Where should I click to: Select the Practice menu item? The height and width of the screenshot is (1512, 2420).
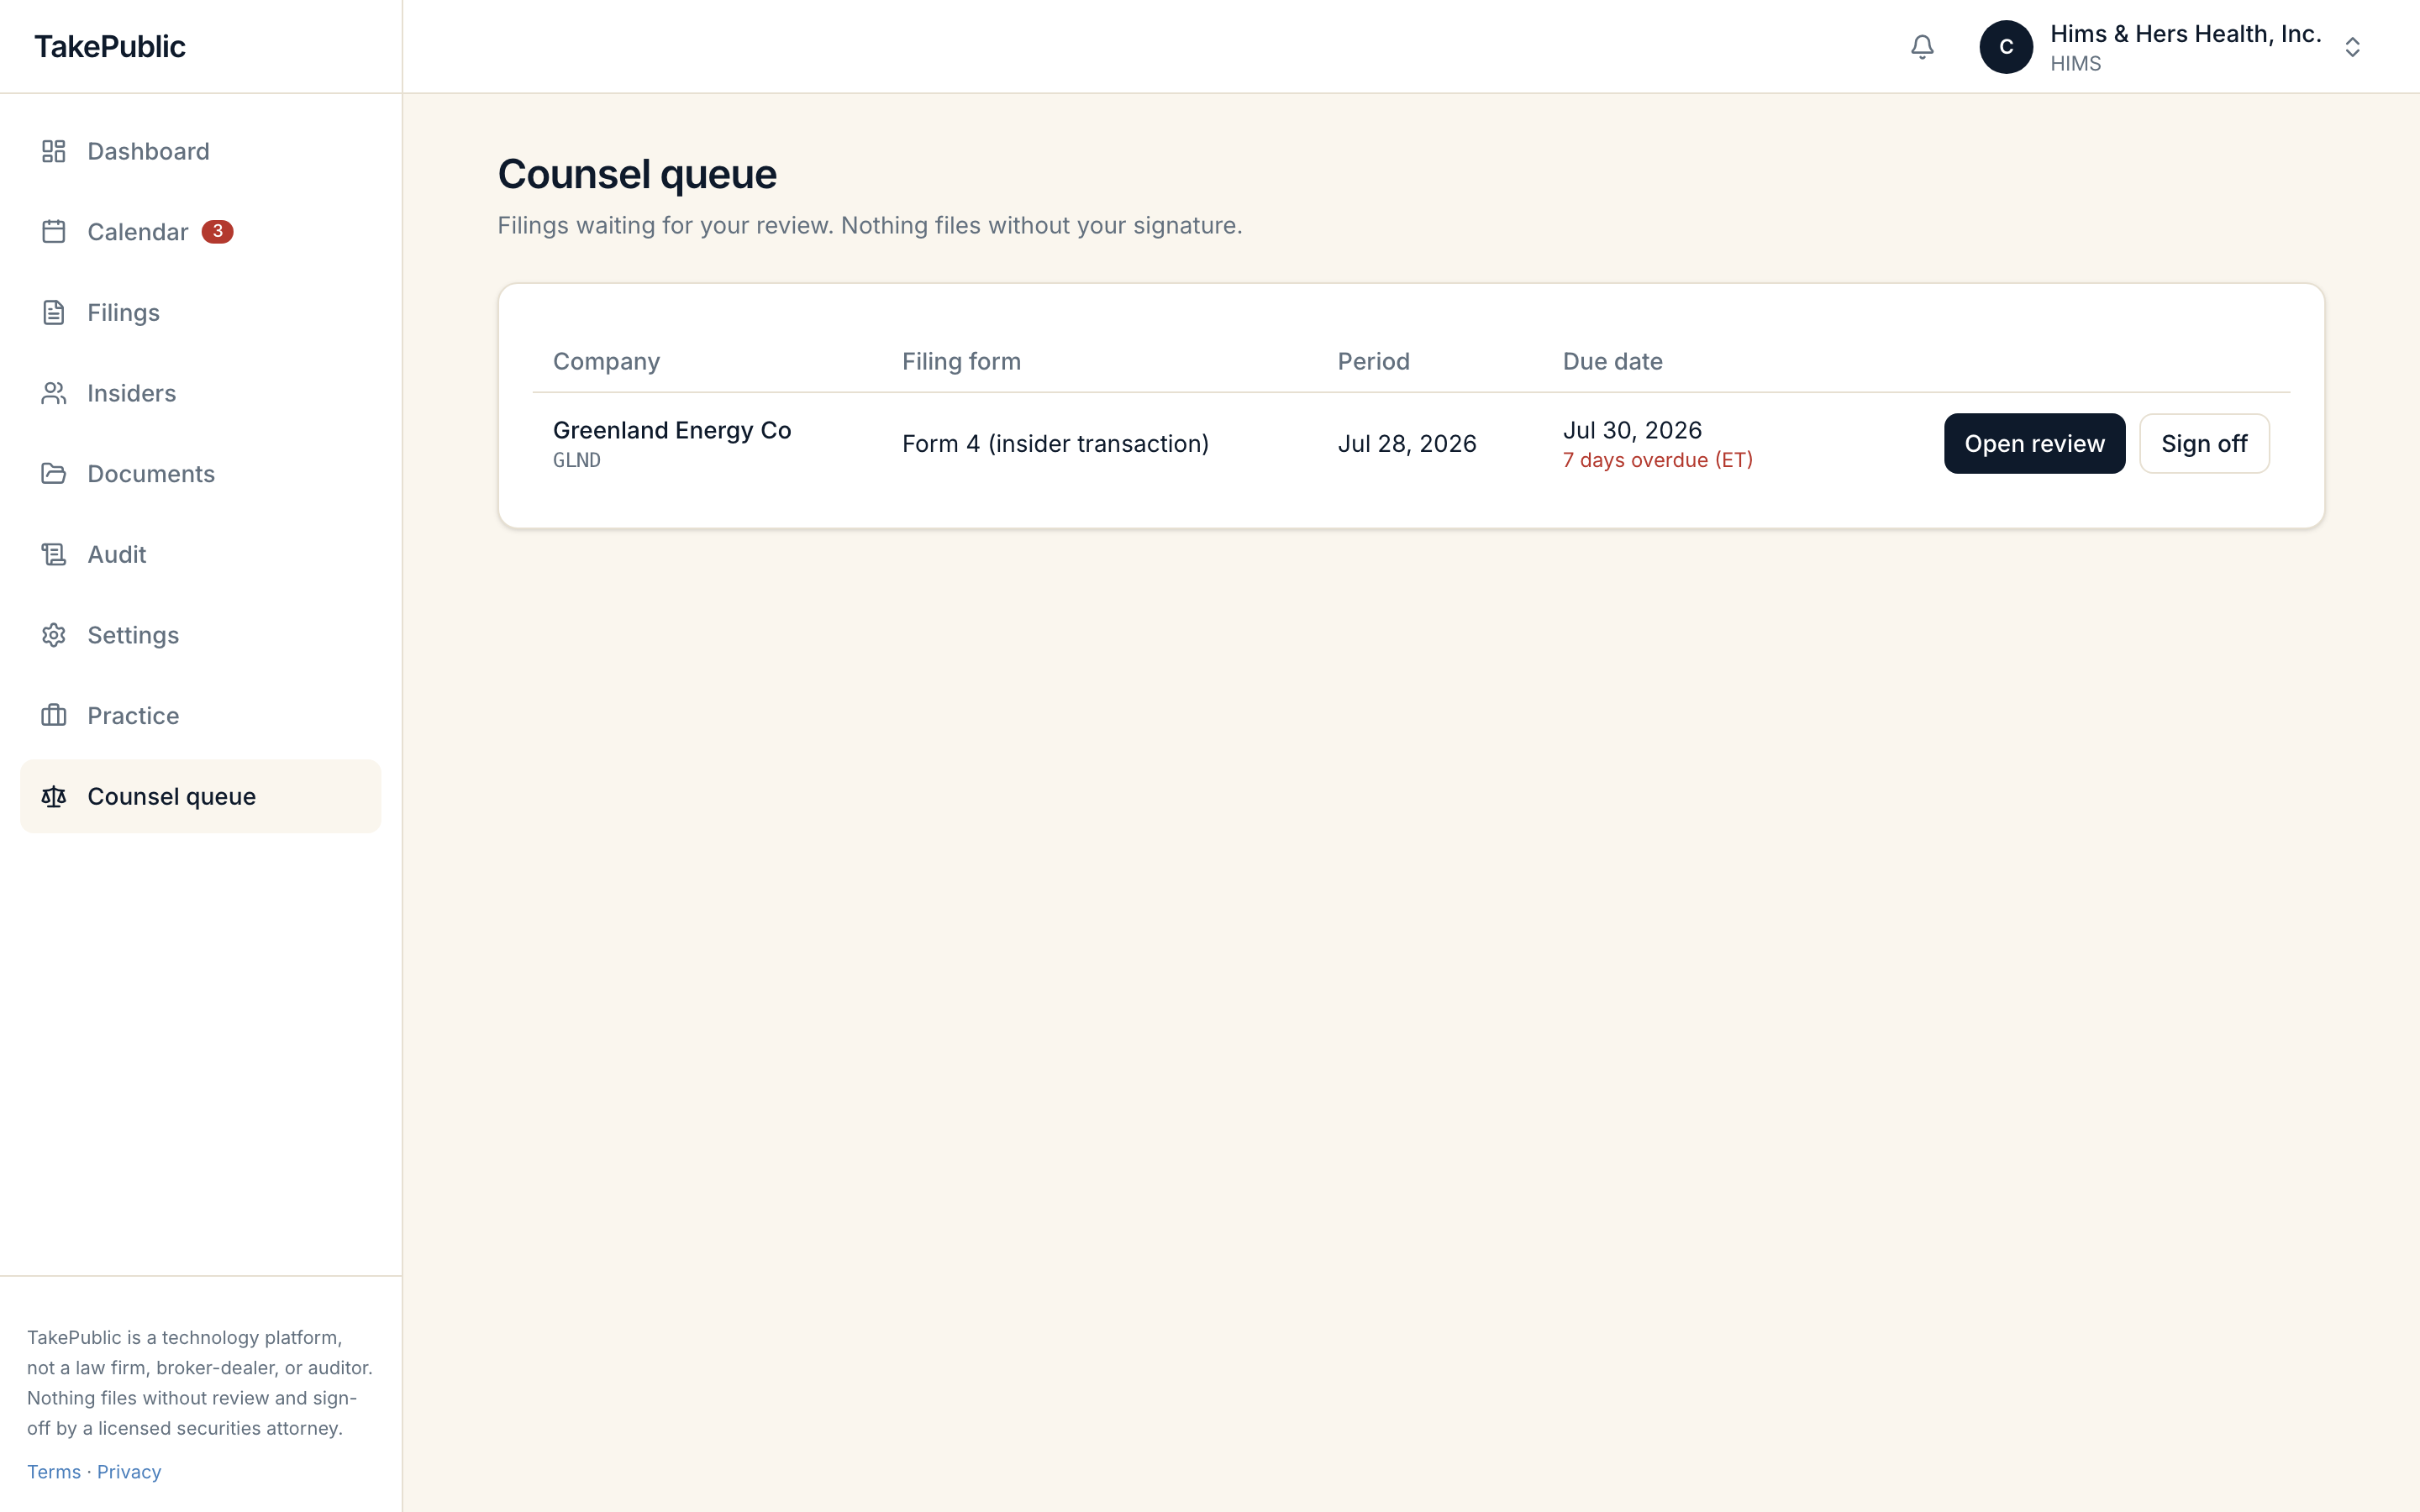point(201,716)
